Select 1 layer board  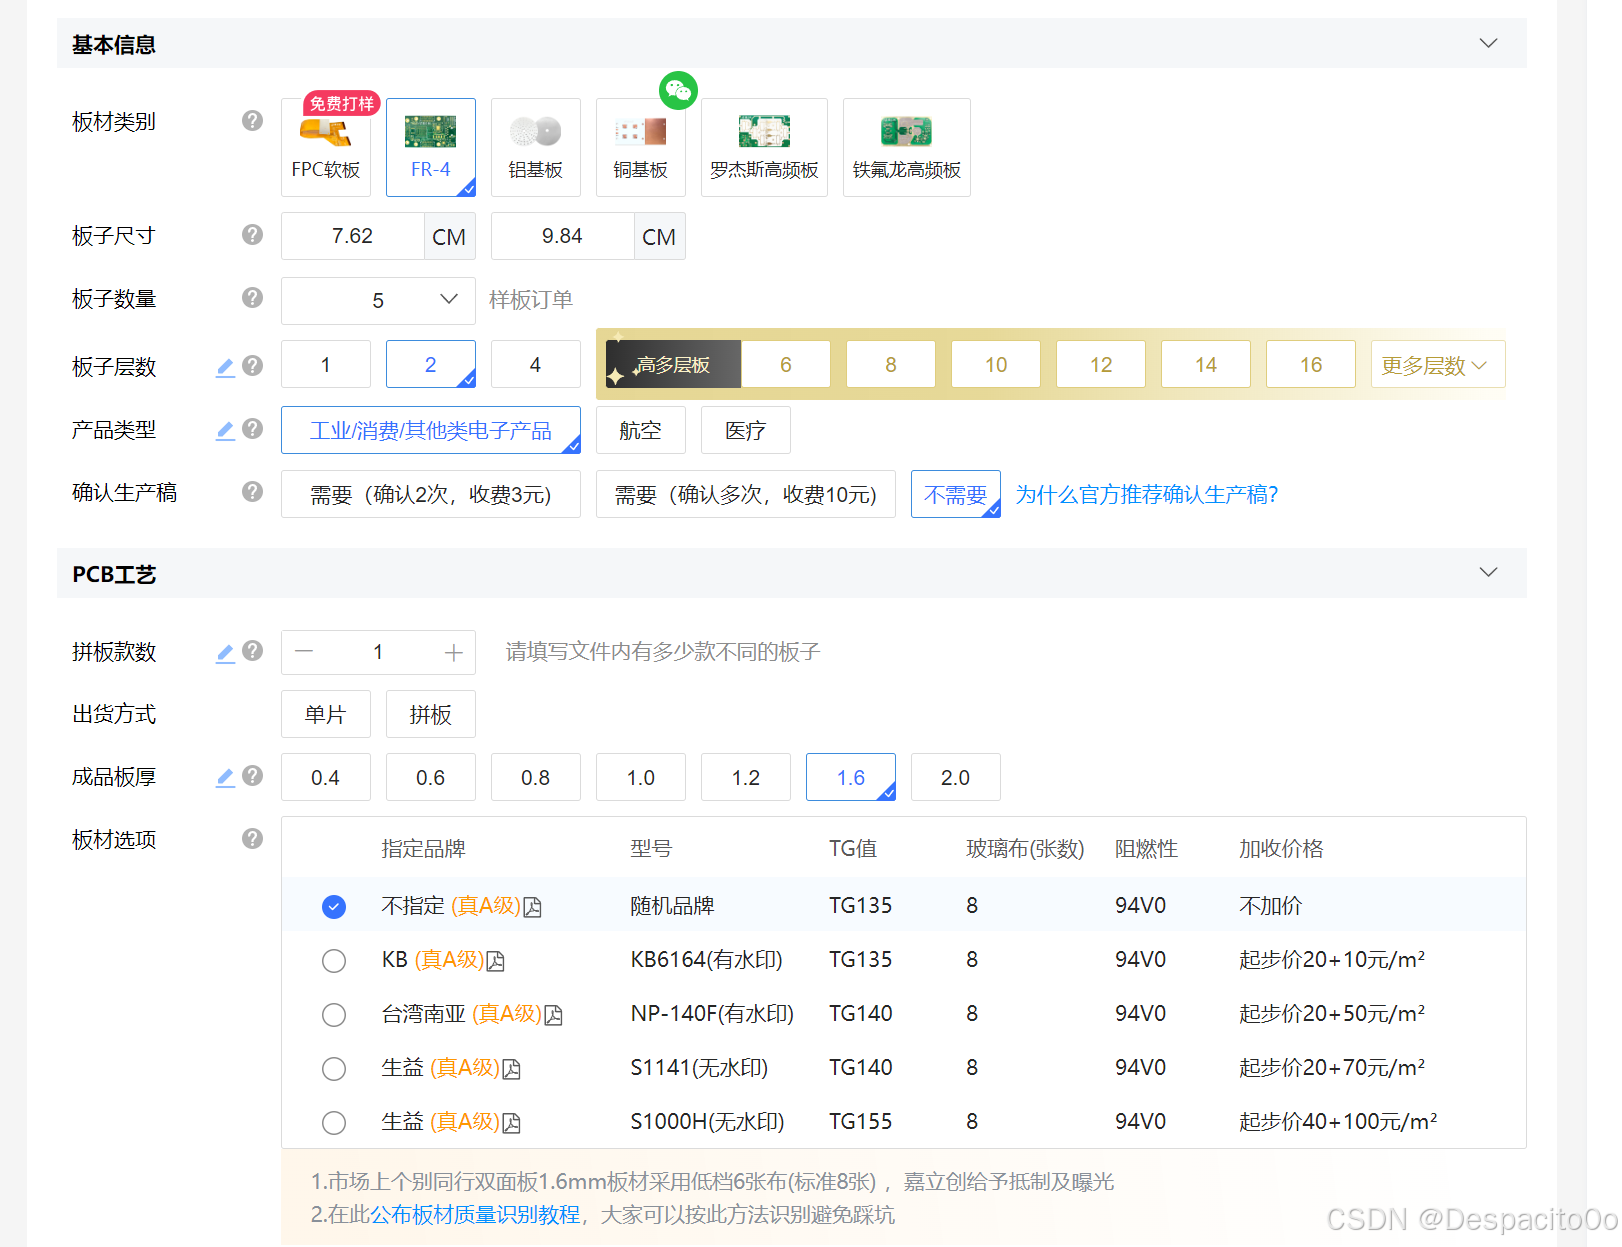tap(326, 364)
